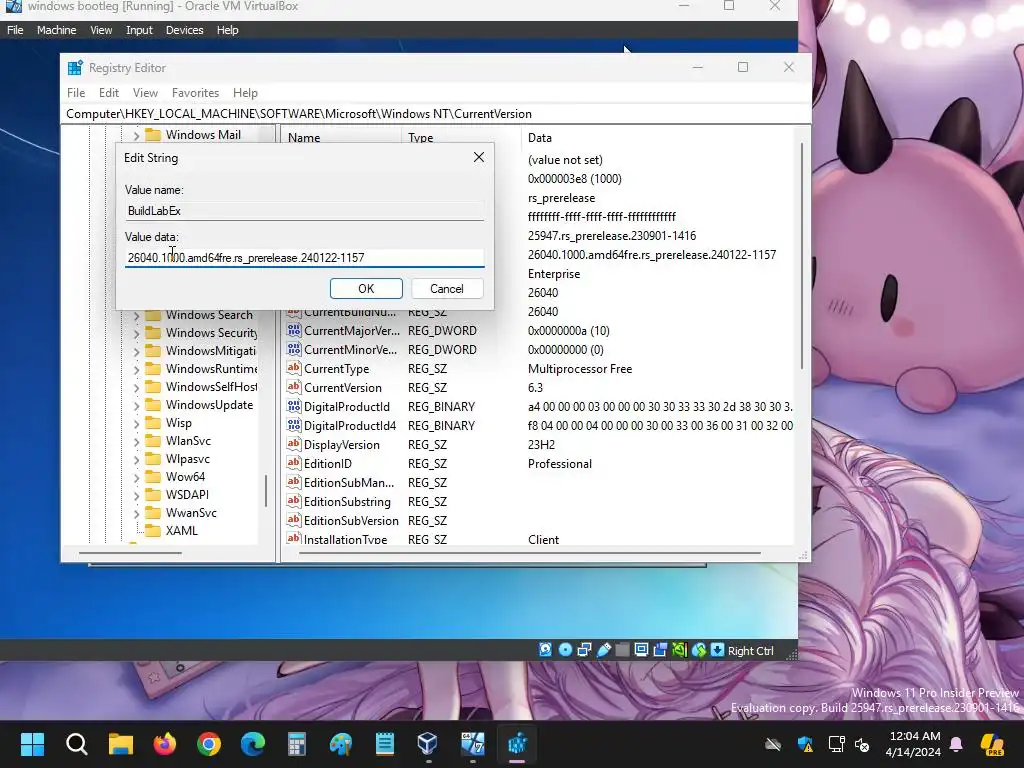Image resolution: width=1024 pixels, height=768 pixels.
Task: Click the shared folders icon in VirtualBox status bar
Action: click(x=622, y=650)
